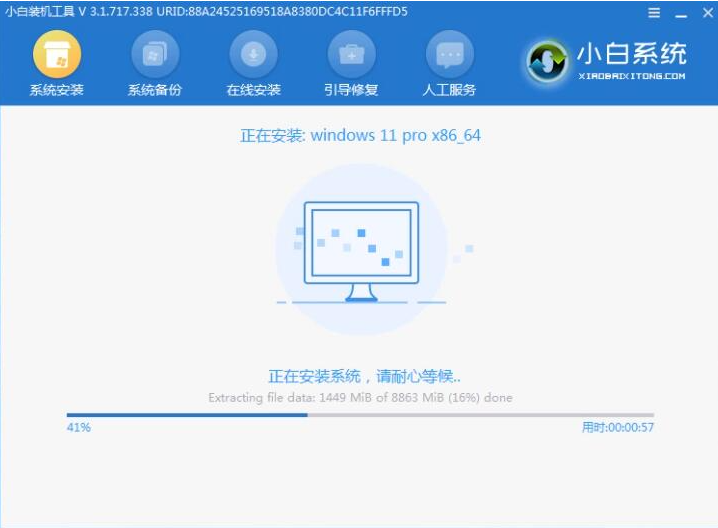Click the XIAOBAIXITONG.COM brand text
Image resolution: width=718 pixels, height=528 pixels.
tap(632, 76)
